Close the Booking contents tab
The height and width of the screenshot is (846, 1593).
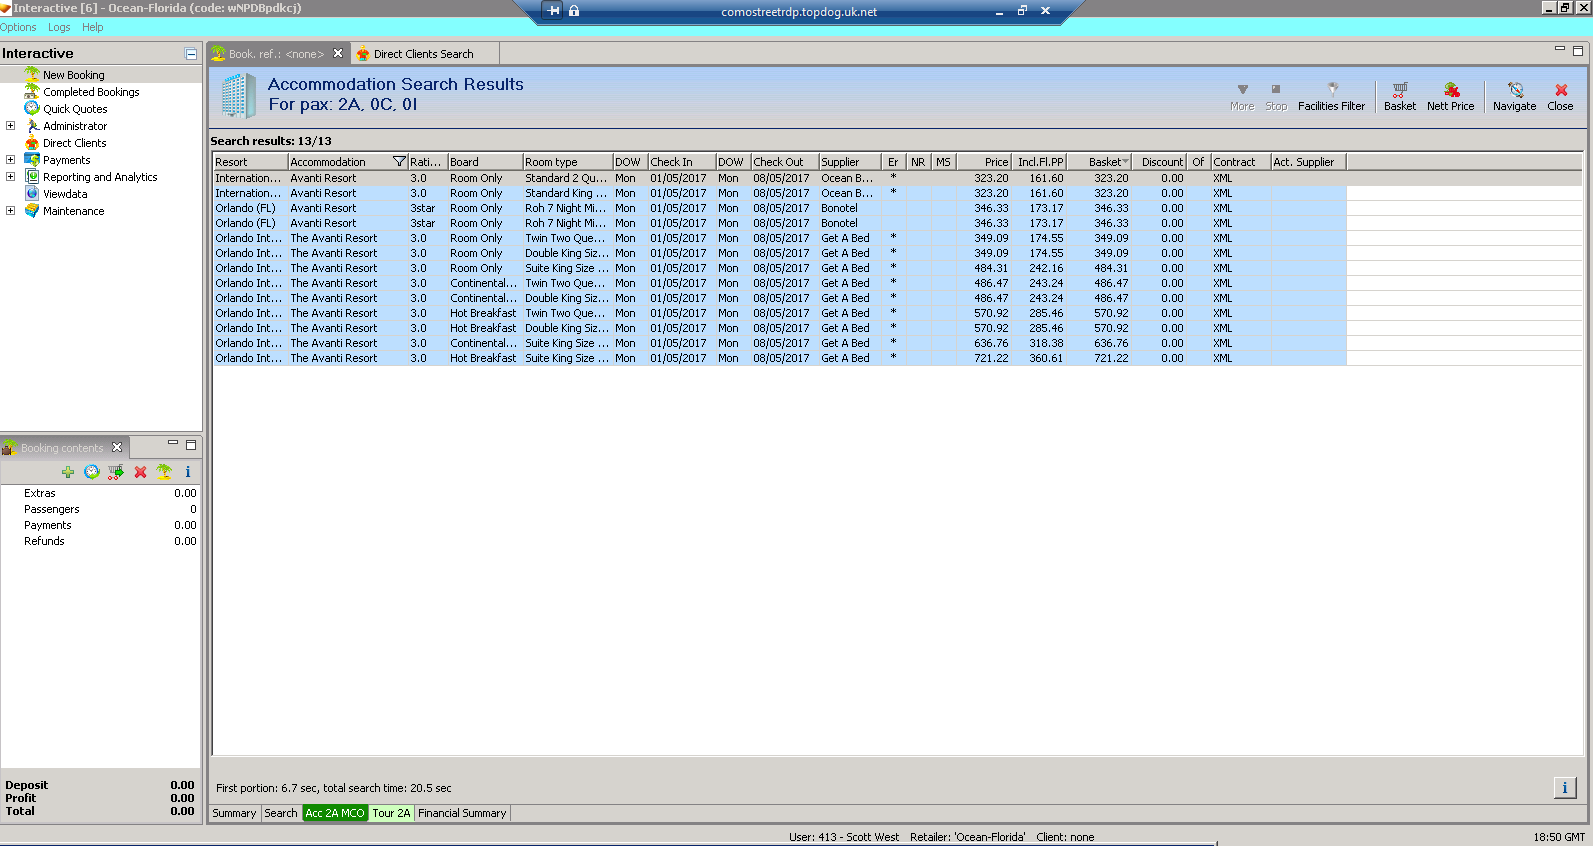coord(117,447)
